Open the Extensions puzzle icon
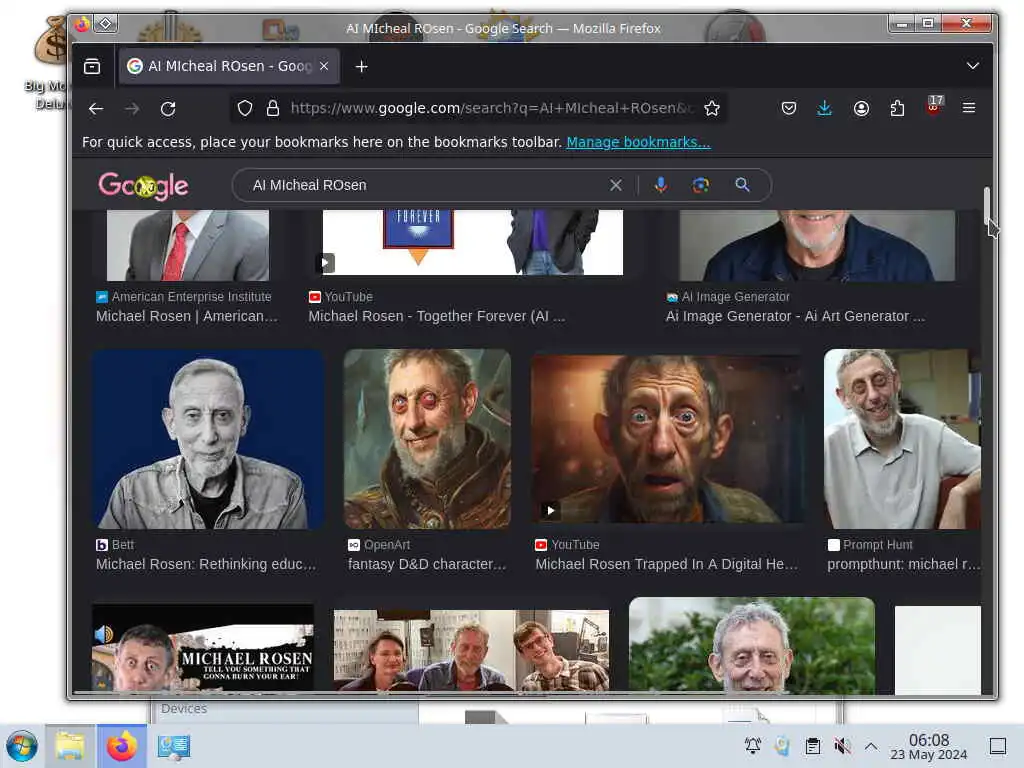This screenshot has height=768, width=1024. point(897,108)
